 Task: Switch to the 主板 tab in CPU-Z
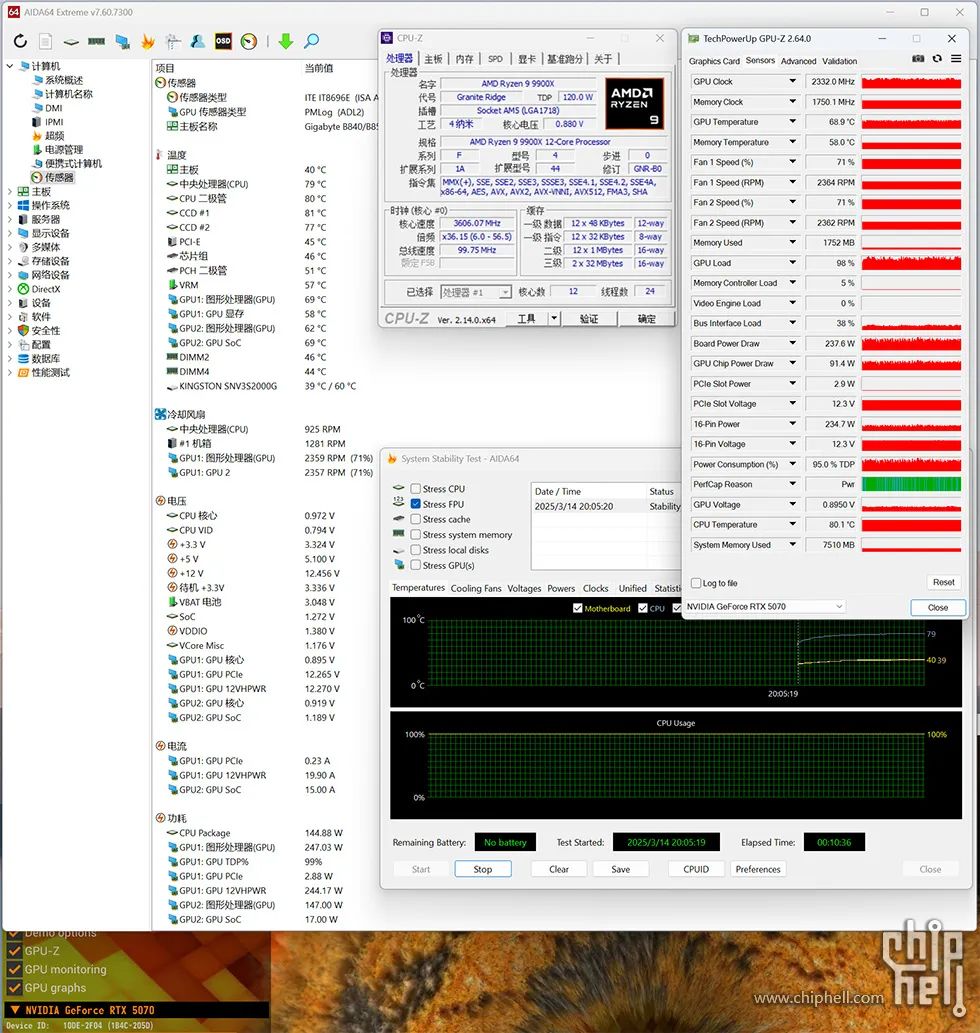(x=433, y=59)
